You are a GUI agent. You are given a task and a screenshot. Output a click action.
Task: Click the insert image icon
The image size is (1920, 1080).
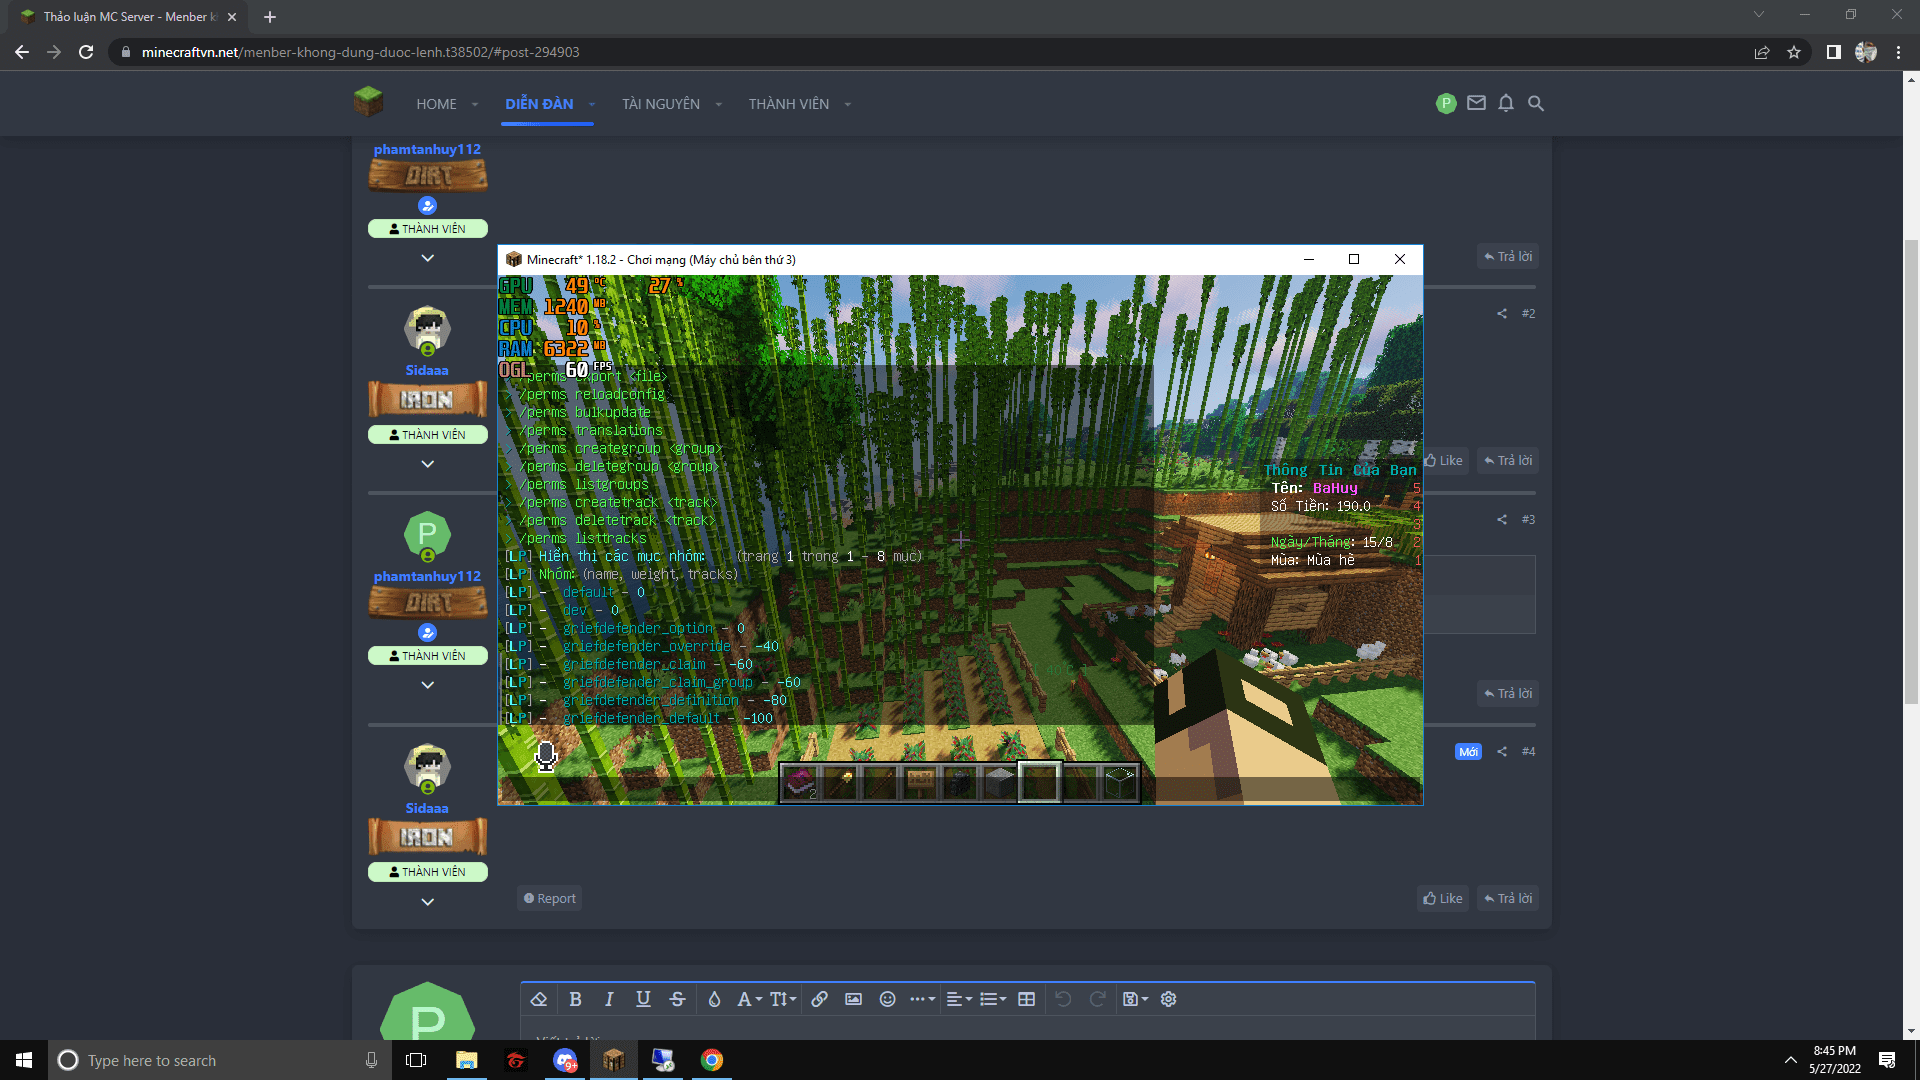853,999
